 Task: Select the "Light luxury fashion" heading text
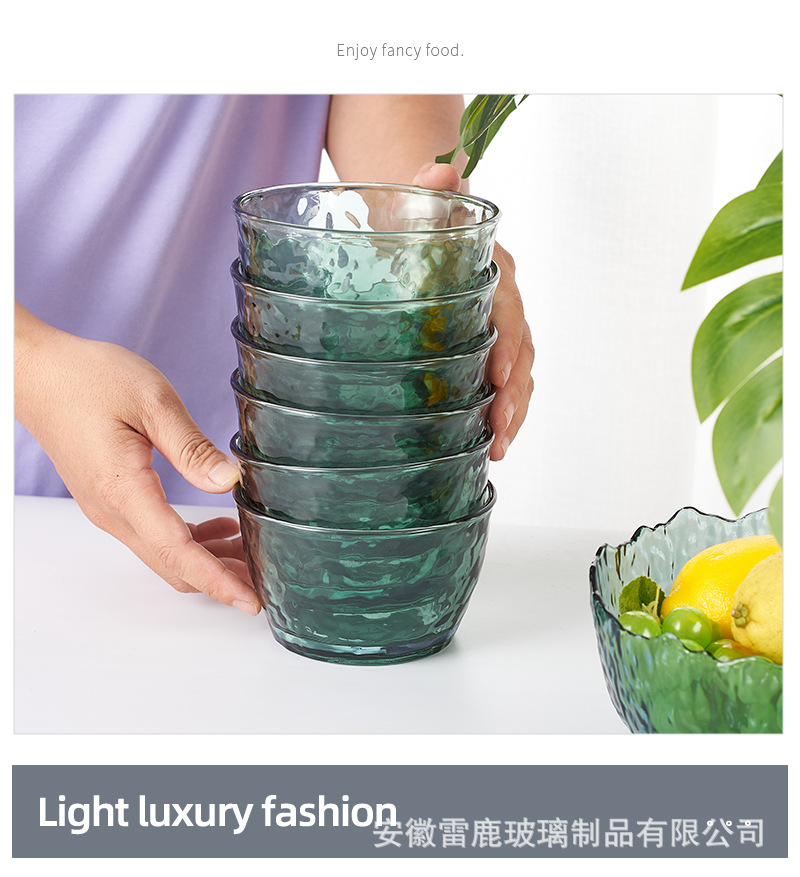point(218,812)
